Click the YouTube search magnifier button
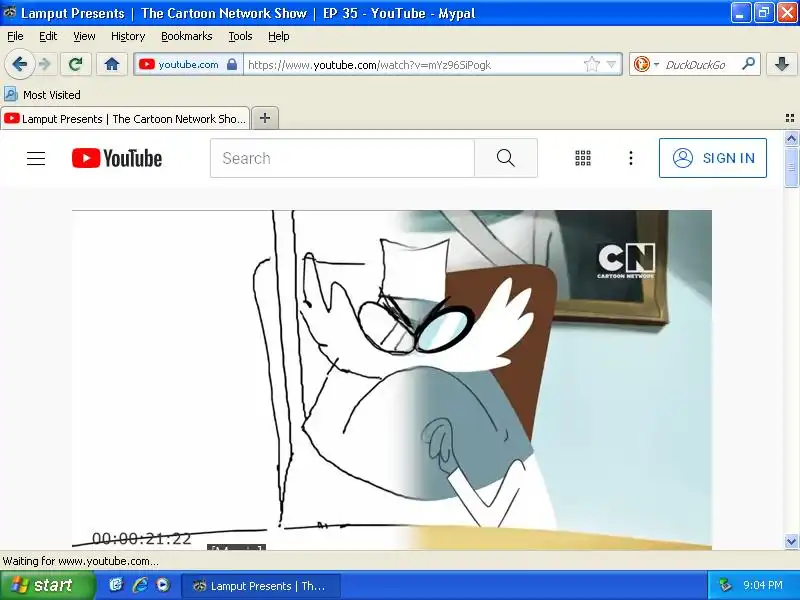This screenshot has width=800, height=600. tap(506, 158)
